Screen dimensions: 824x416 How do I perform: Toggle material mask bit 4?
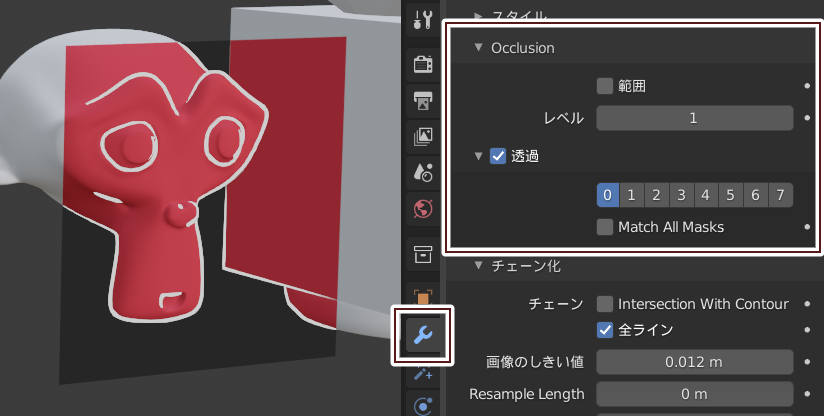[x=706, y=195]
